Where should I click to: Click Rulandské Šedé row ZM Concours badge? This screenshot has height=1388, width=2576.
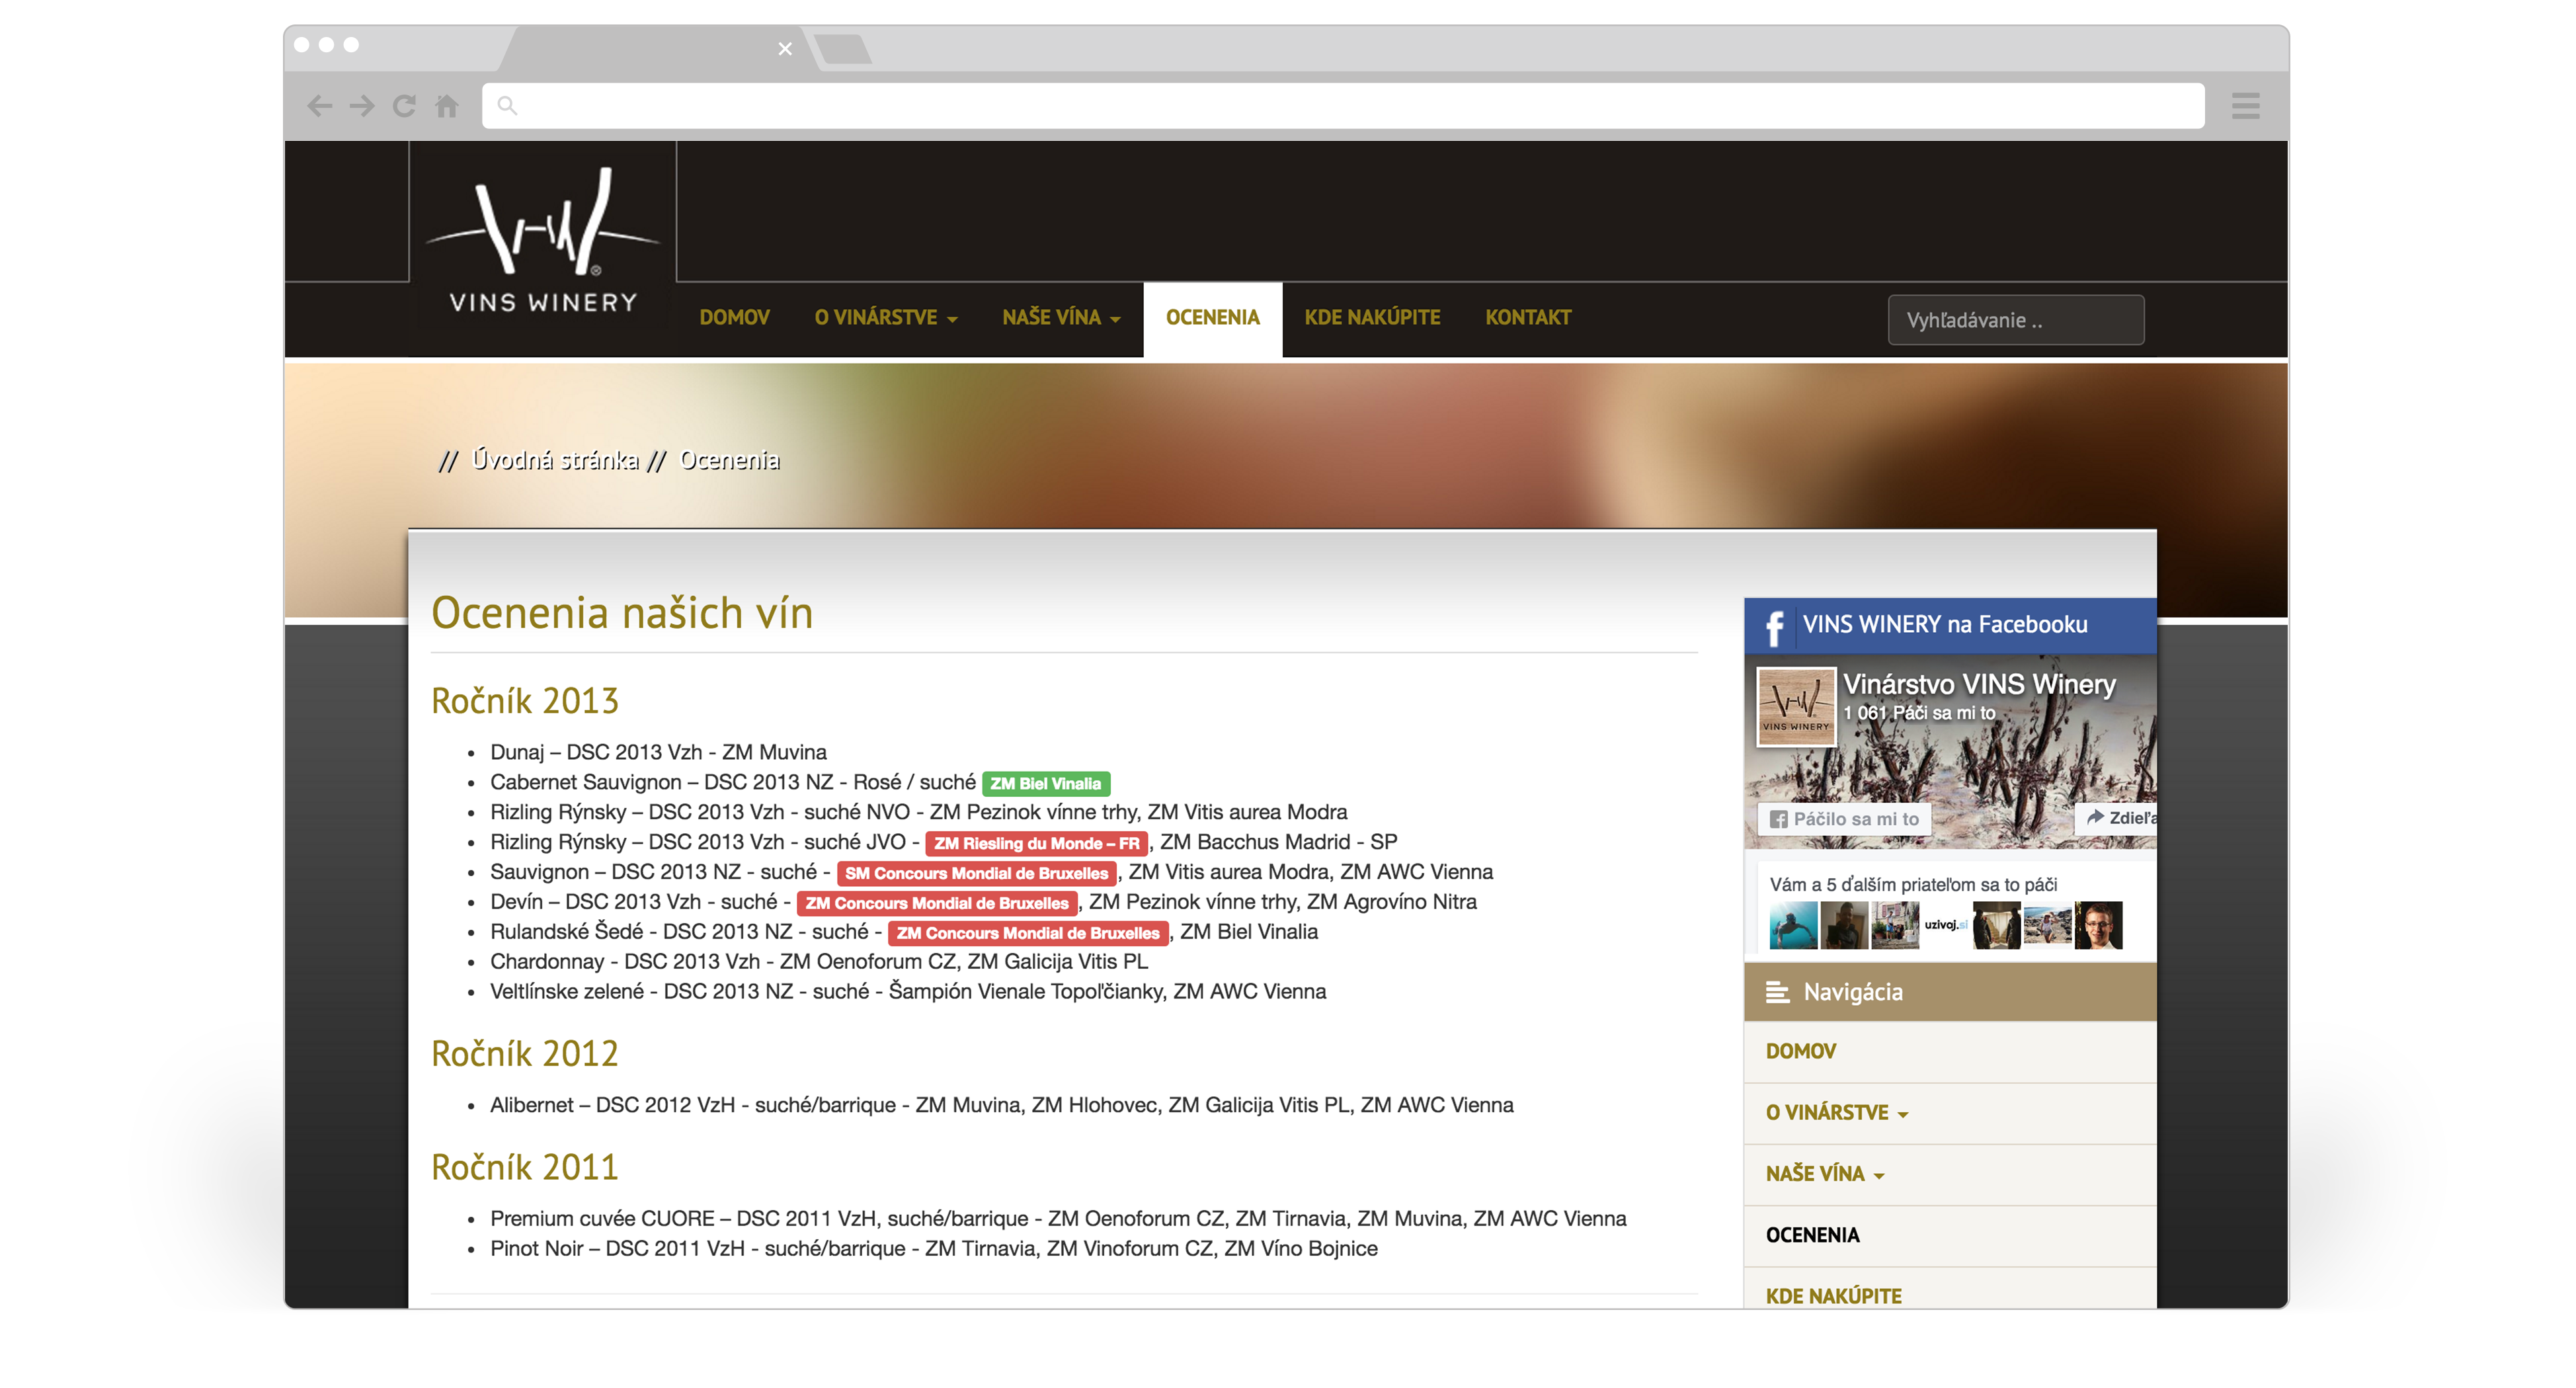click(x=1028, y=934)
